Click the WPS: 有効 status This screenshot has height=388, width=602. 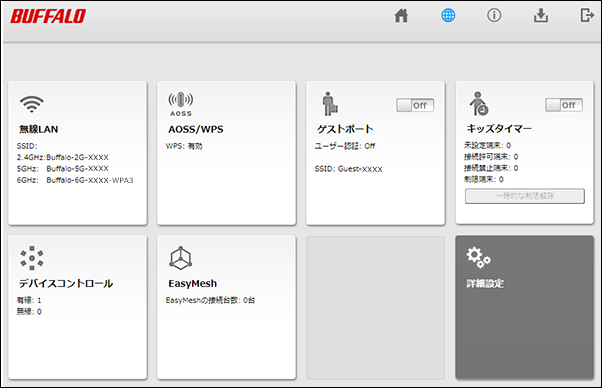click(184, 146)
